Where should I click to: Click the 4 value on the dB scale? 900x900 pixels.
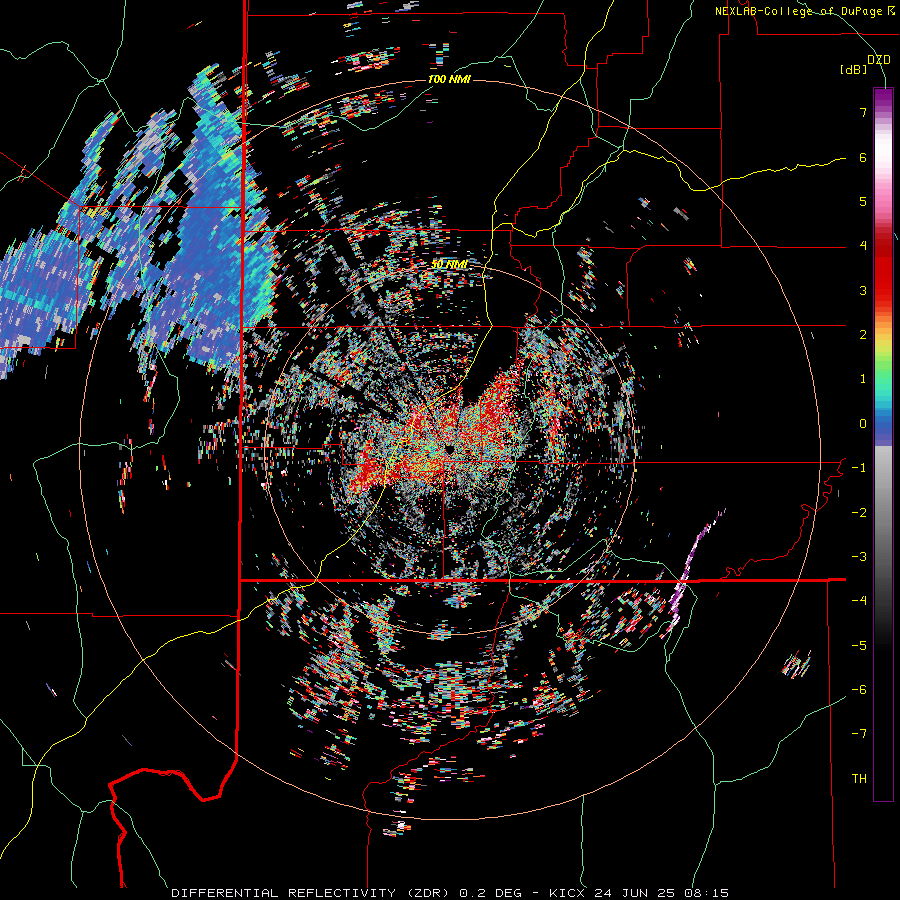coord(863,246)
